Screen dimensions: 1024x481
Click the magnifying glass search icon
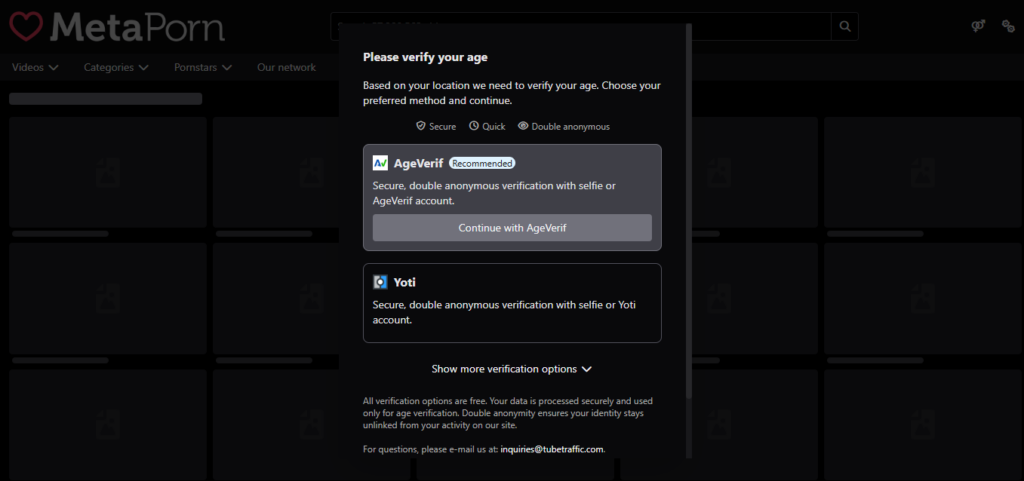pos(845,27)
